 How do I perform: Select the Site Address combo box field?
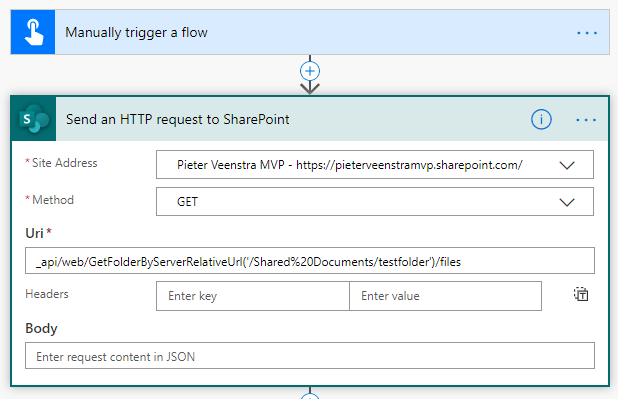click(x=375, y=164)
